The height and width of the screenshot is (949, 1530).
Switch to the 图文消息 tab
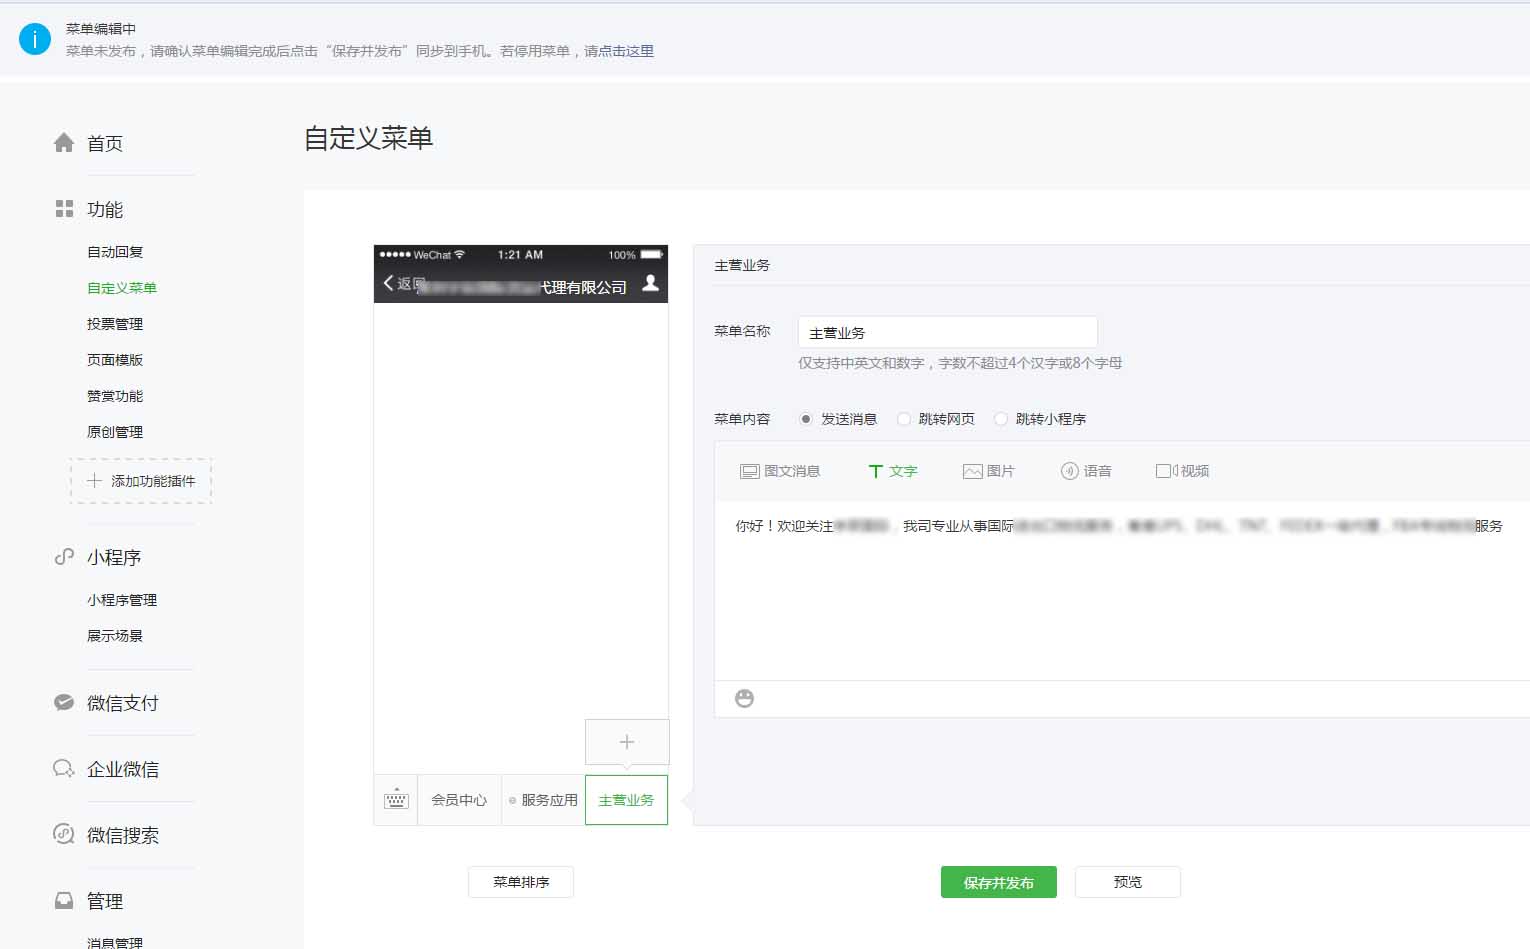coord(780,471)
